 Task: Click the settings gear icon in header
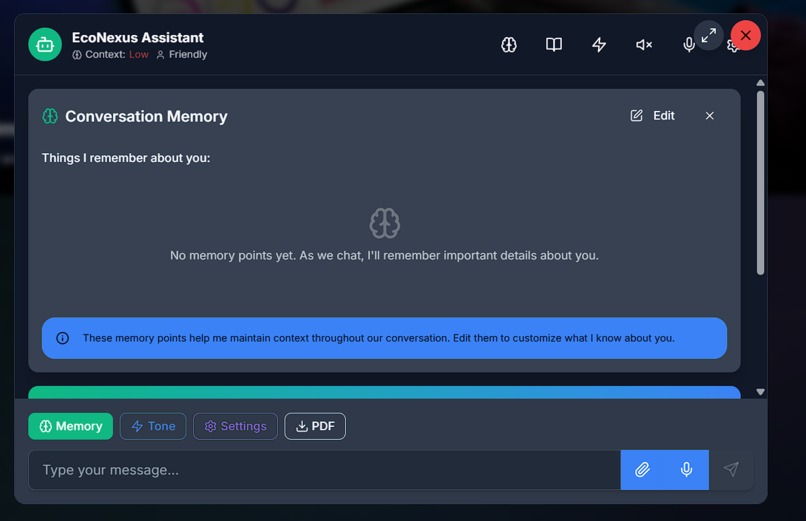pos(732,46)
